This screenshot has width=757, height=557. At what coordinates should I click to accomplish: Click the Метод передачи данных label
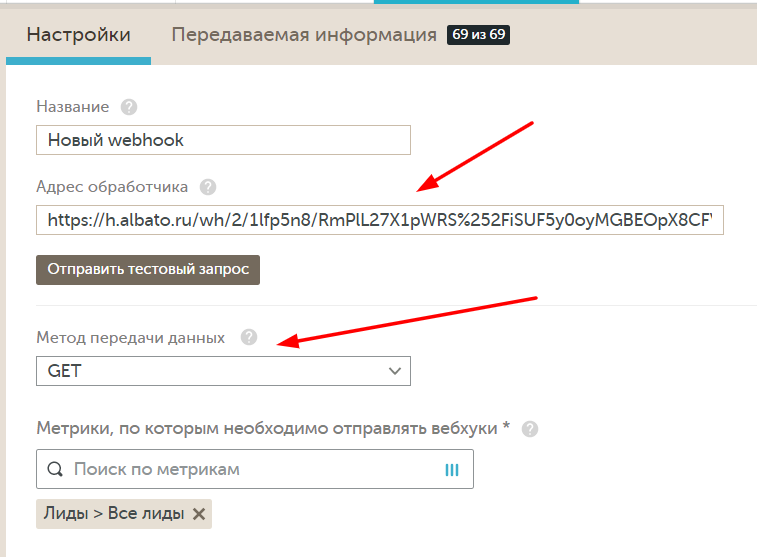(x=130, y=338)
